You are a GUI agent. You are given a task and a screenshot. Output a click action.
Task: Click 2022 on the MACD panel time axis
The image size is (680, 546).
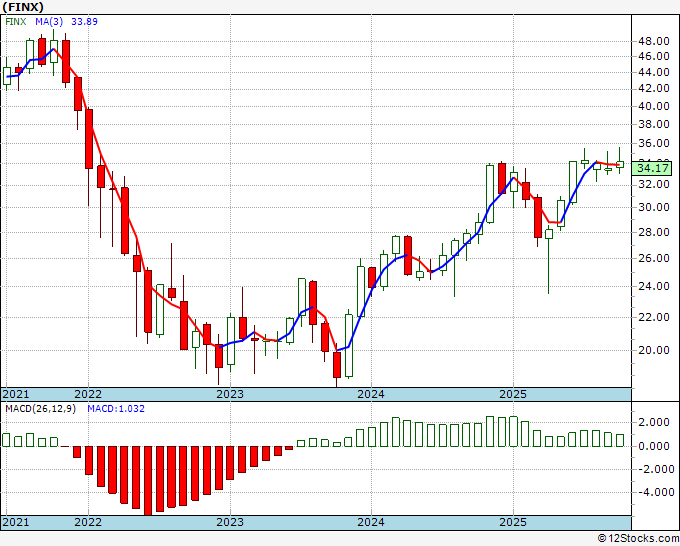[88, 522]
